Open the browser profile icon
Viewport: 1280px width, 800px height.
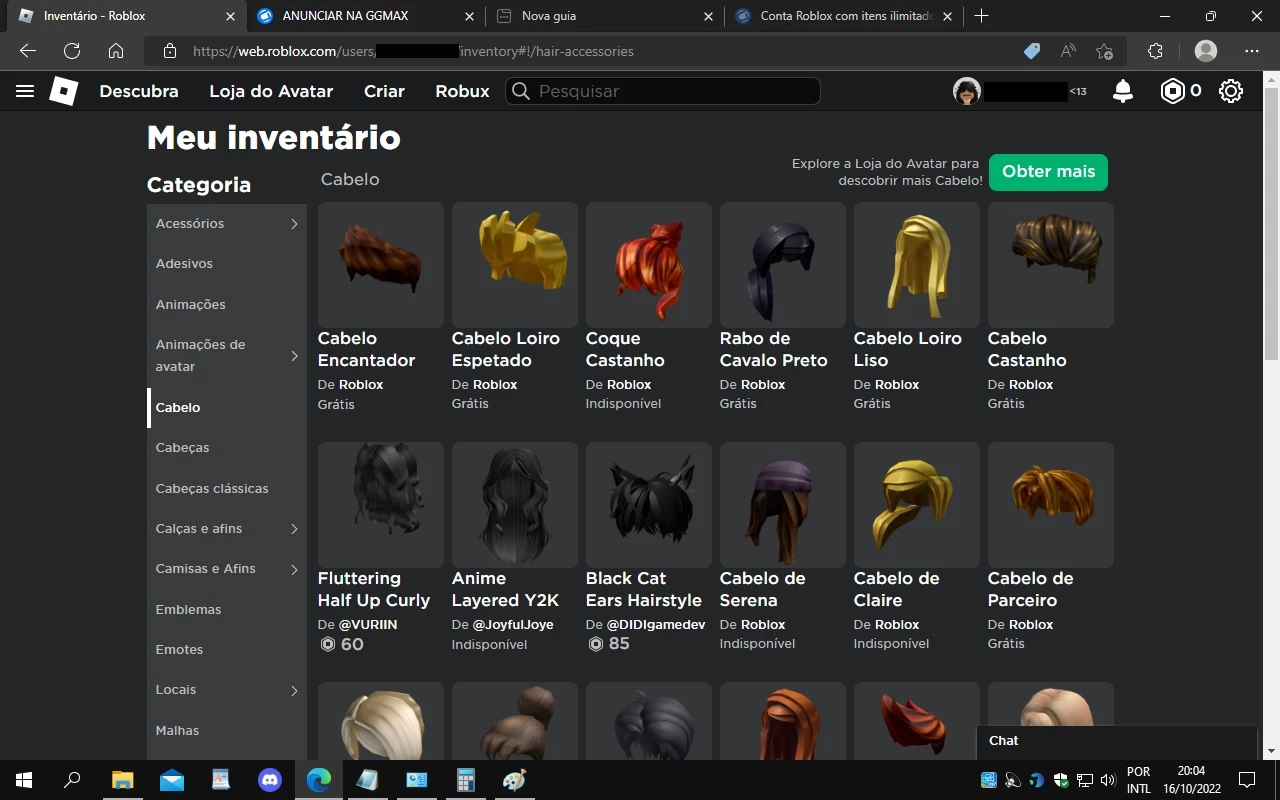pos(1206,51)
